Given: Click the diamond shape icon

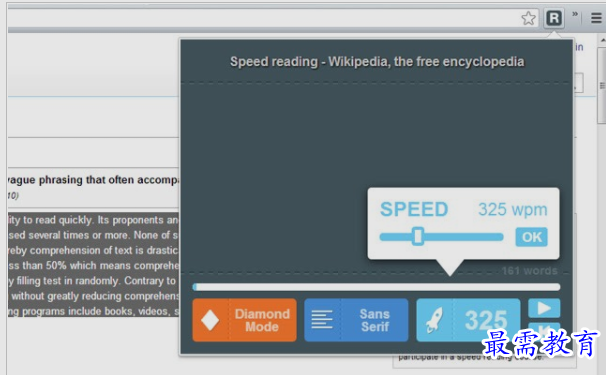Looking at the screenshot, I should [210, 320].
